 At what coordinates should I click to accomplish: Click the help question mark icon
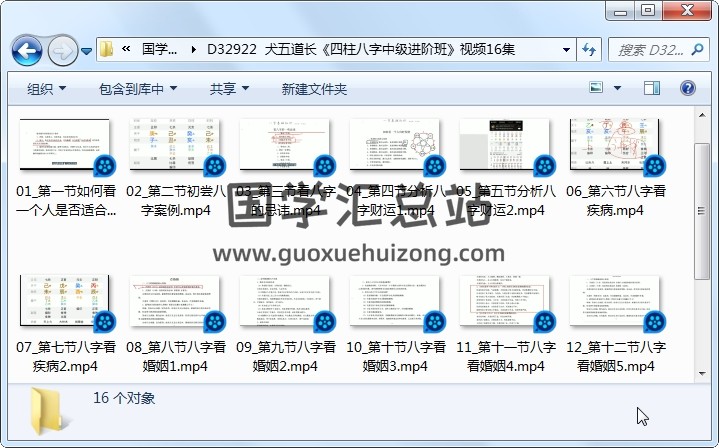pyautogui.click(x=690, y=89)
